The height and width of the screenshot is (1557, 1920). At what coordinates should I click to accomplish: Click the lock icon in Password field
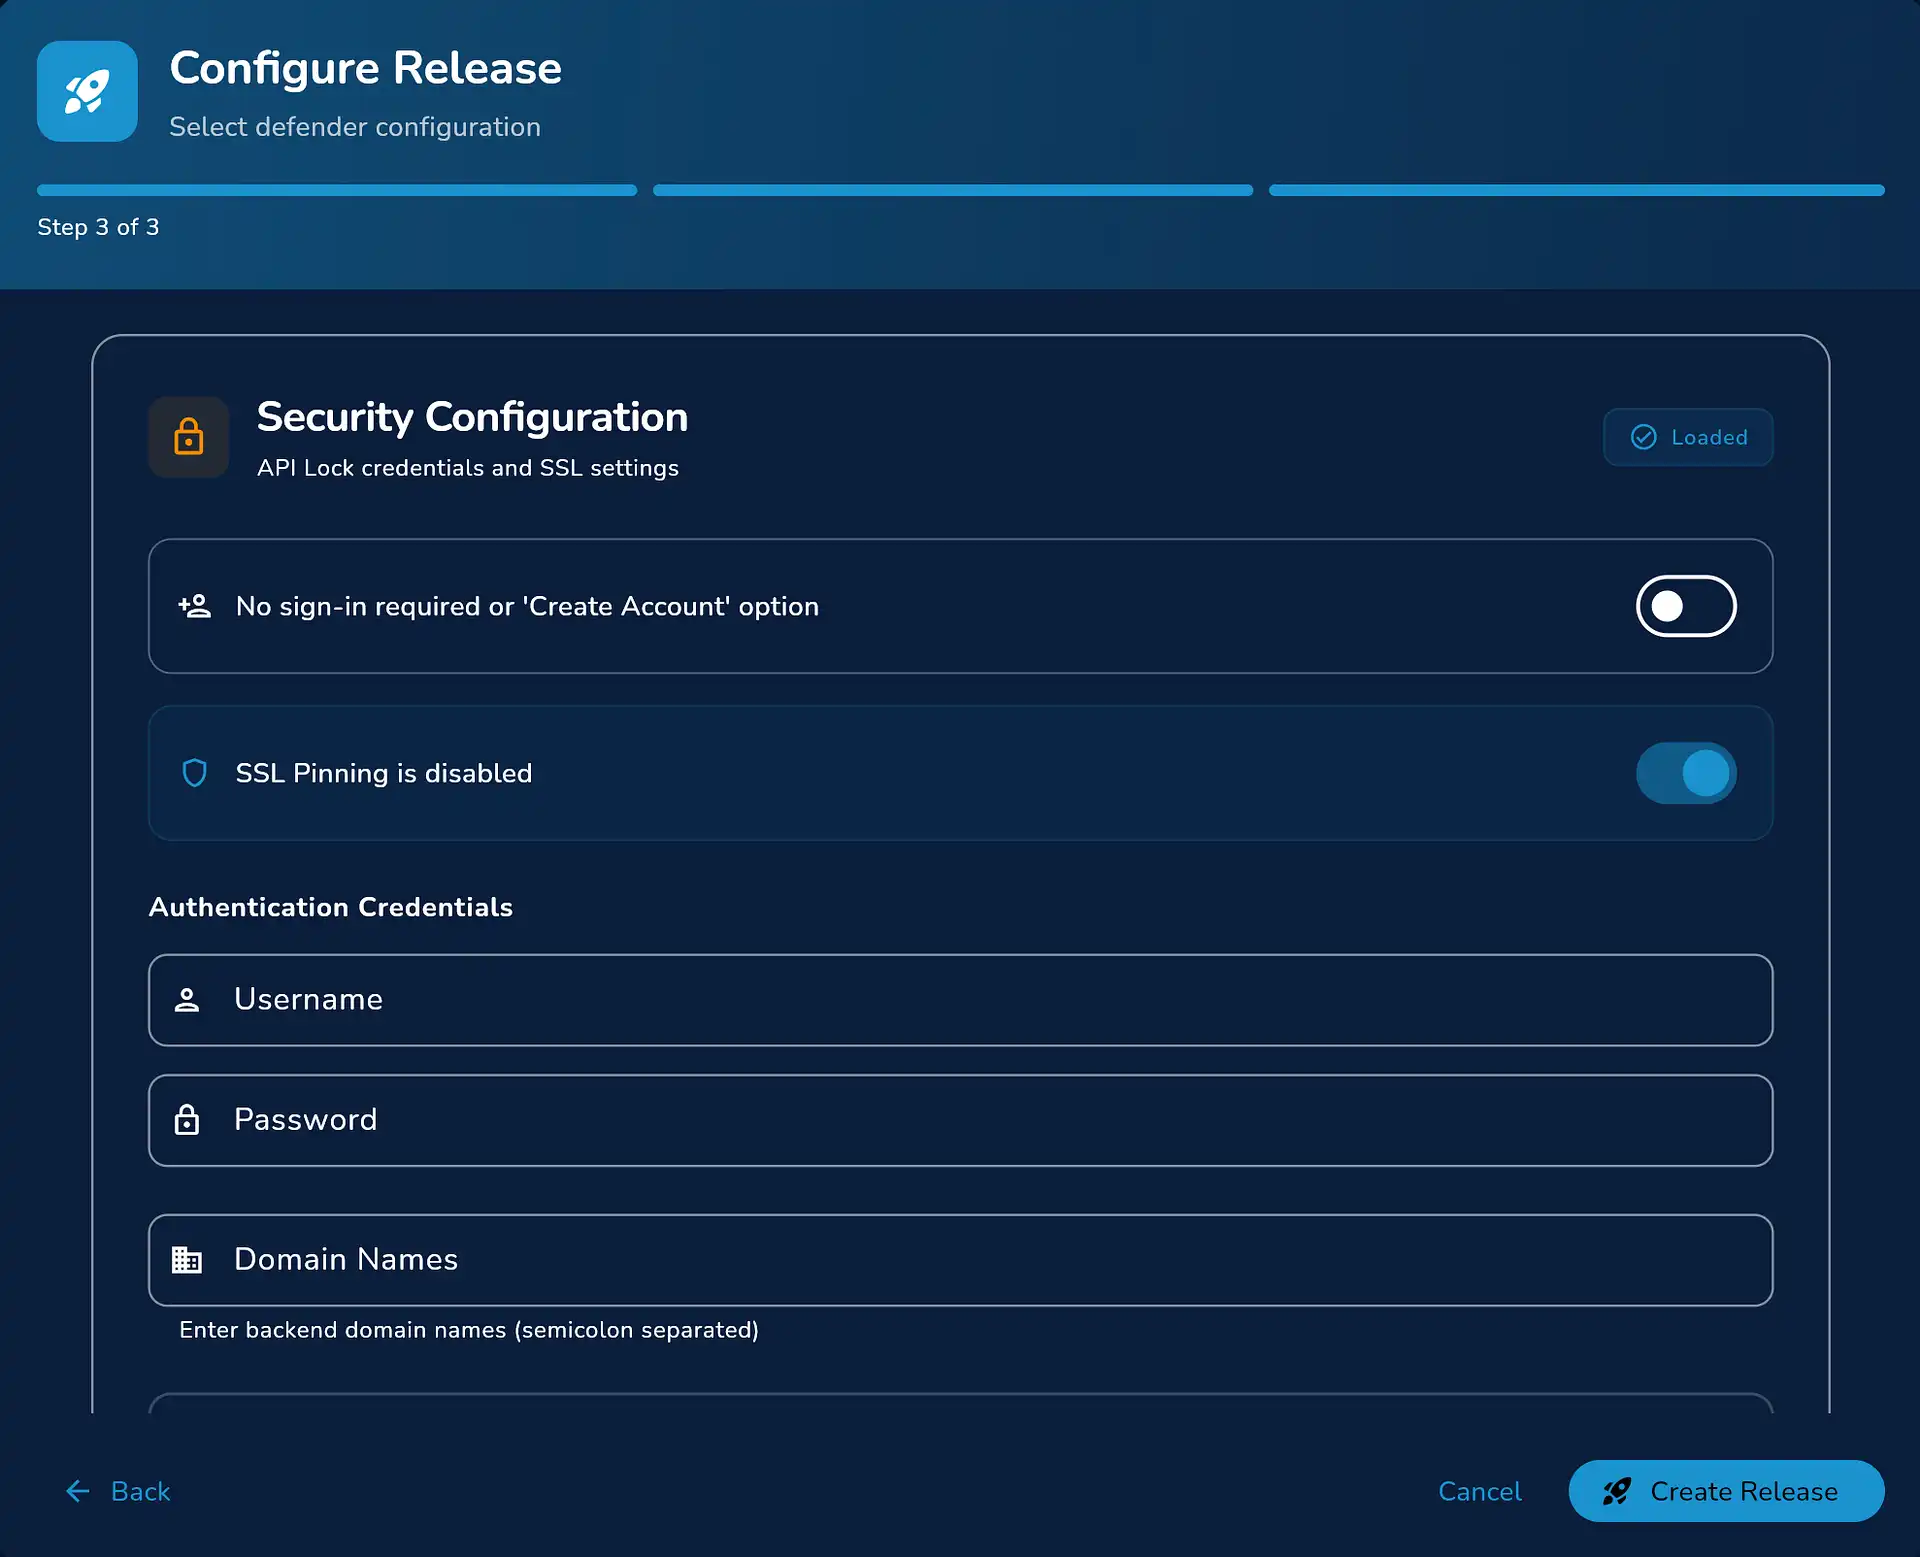click(187, 1120)
